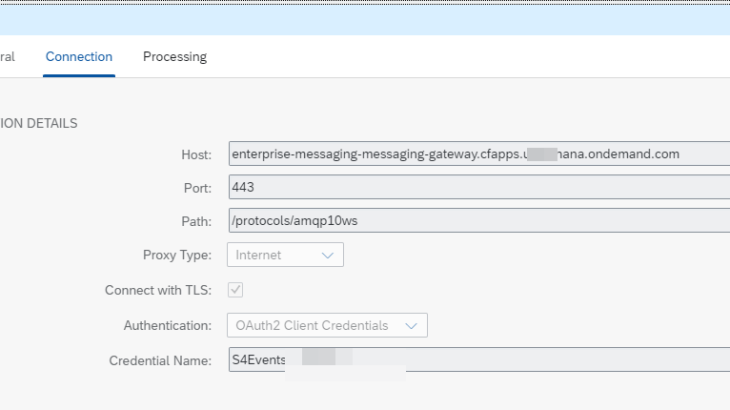This screenshot has height=410, width=730.
Task: Switch to the Connection tab
Action: pos(79,57)
